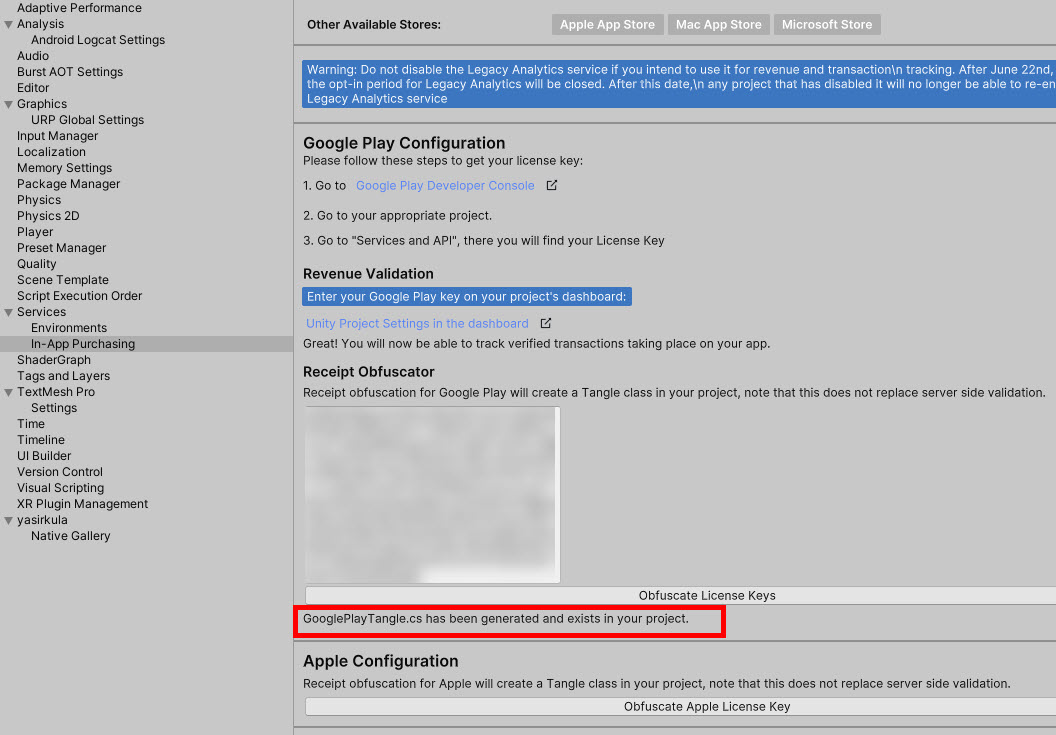Open Google Play Developer Console link

pos(445,185)
